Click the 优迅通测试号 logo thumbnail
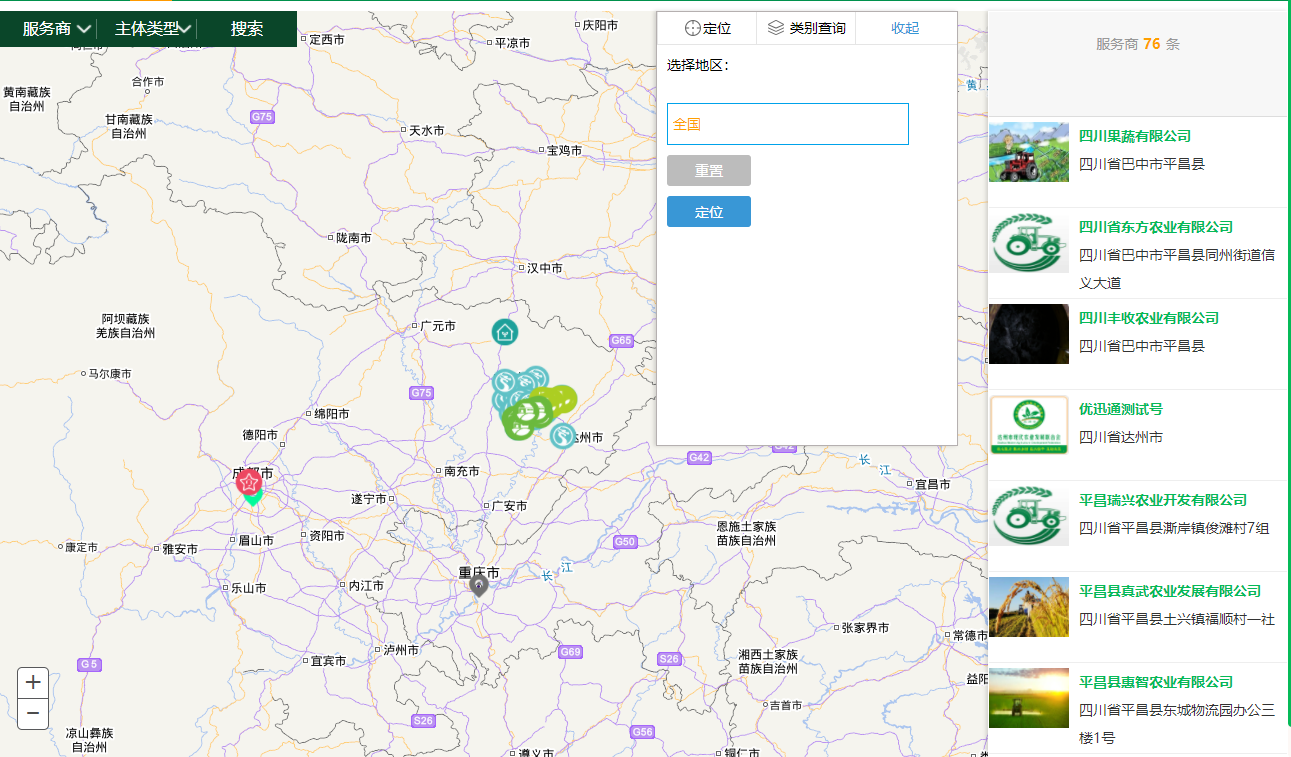The width and height of the screenshot is (1291, 757). click(x=1029, y=425)
